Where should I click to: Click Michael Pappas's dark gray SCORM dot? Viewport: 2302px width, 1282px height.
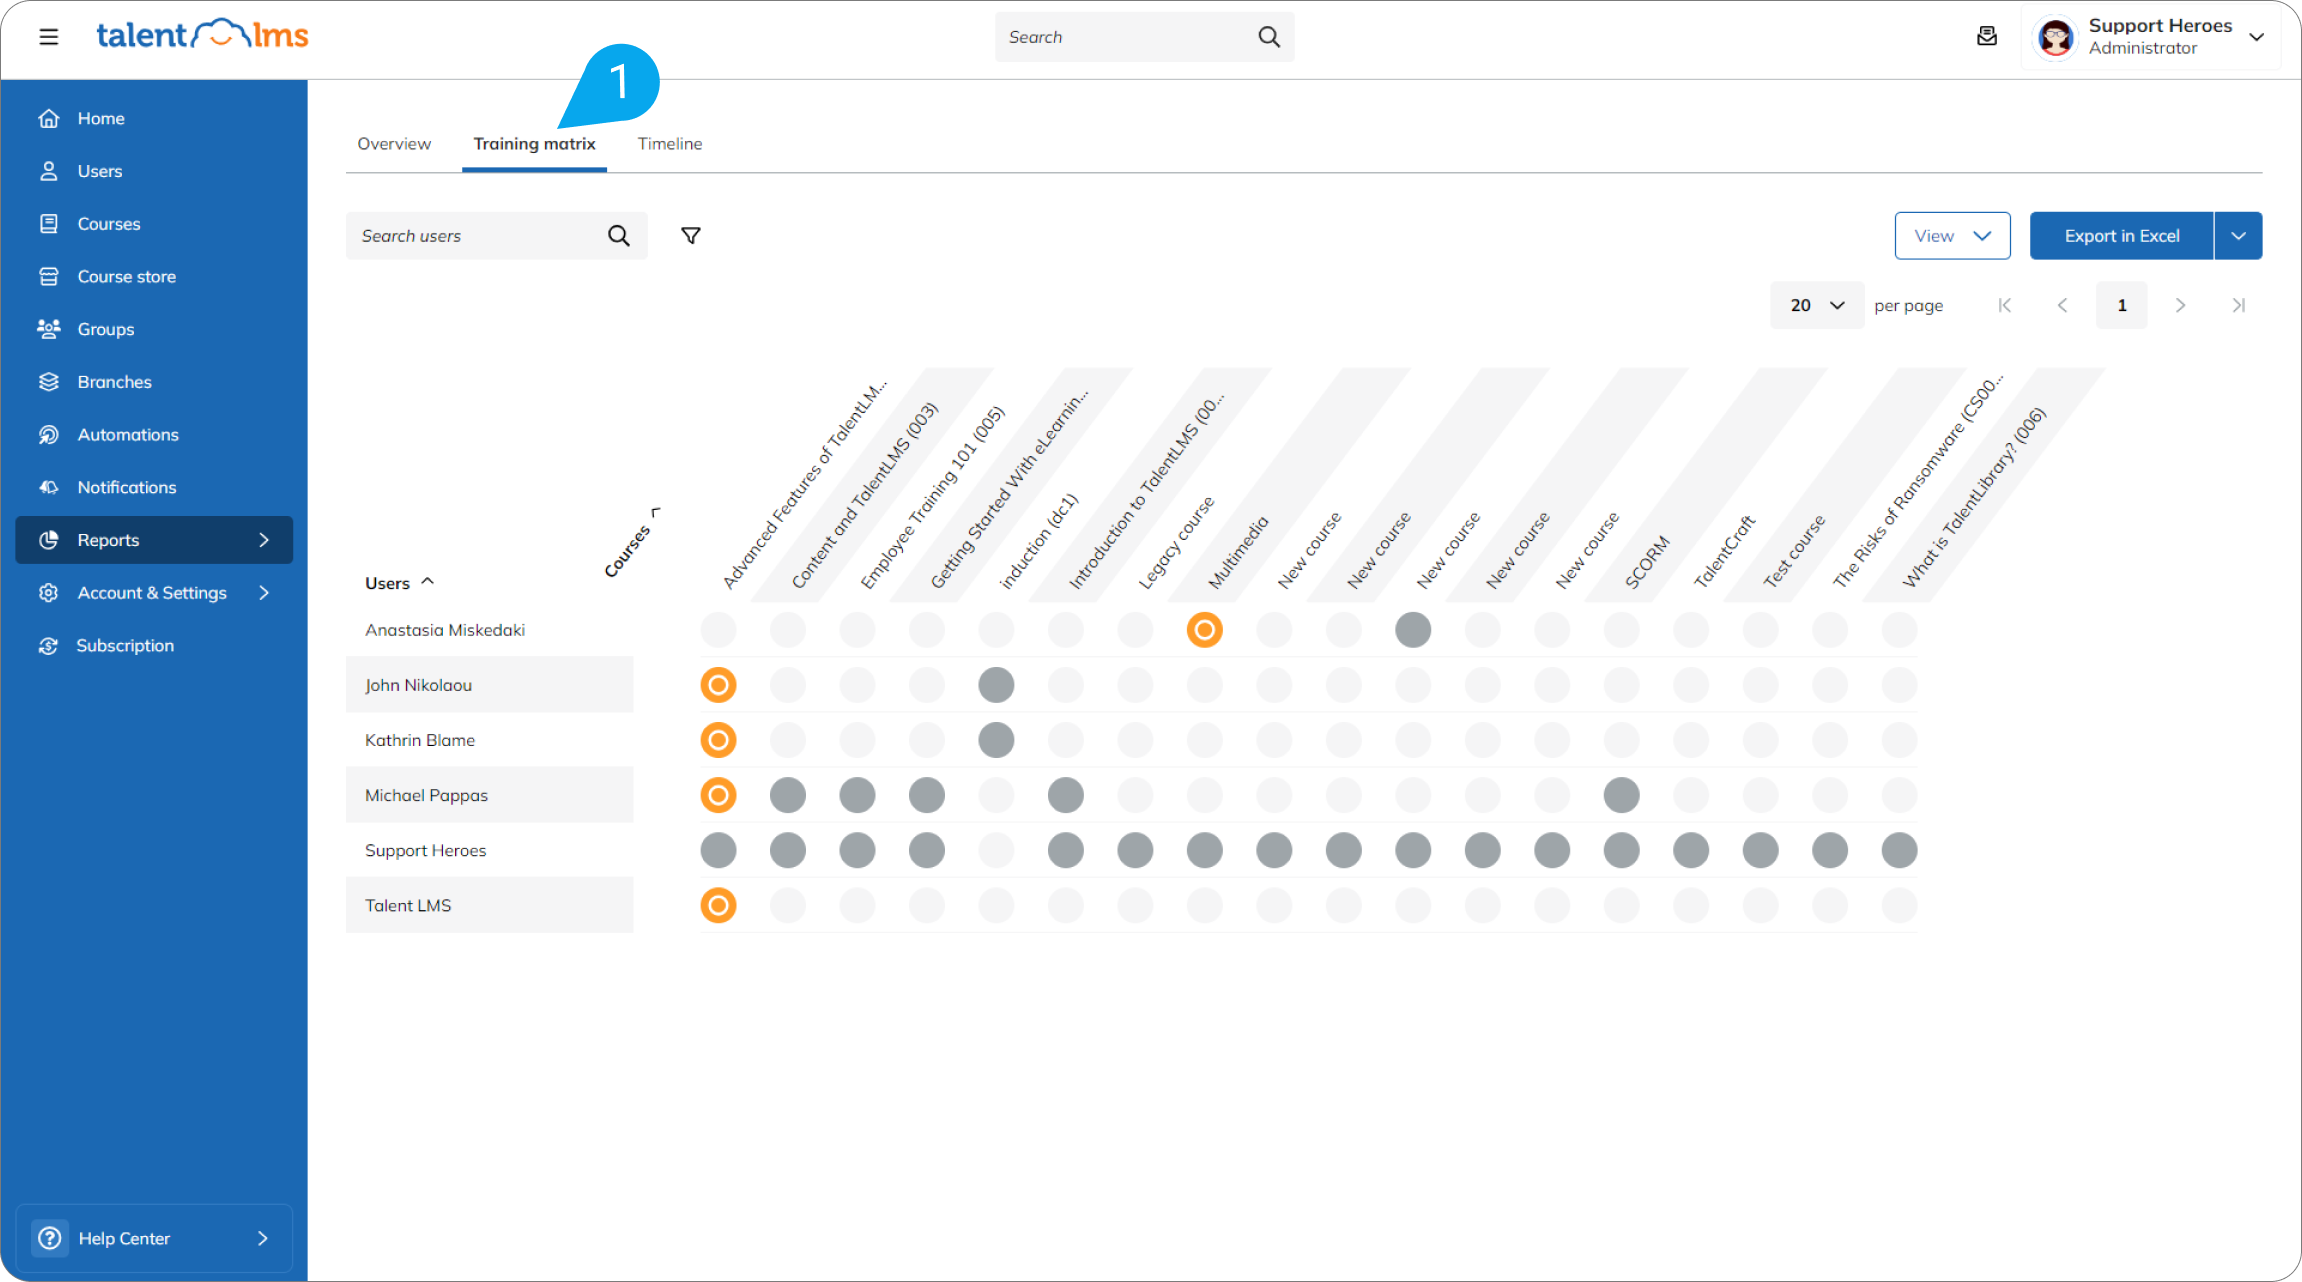pos(1621,795)
